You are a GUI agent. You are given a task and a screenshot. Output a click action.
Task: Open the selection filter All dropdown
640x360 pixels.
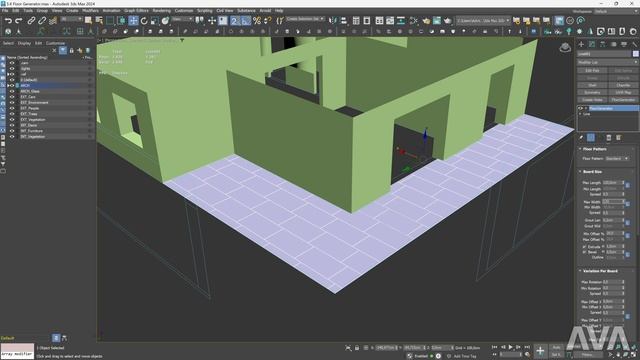[x=71, y=19]
